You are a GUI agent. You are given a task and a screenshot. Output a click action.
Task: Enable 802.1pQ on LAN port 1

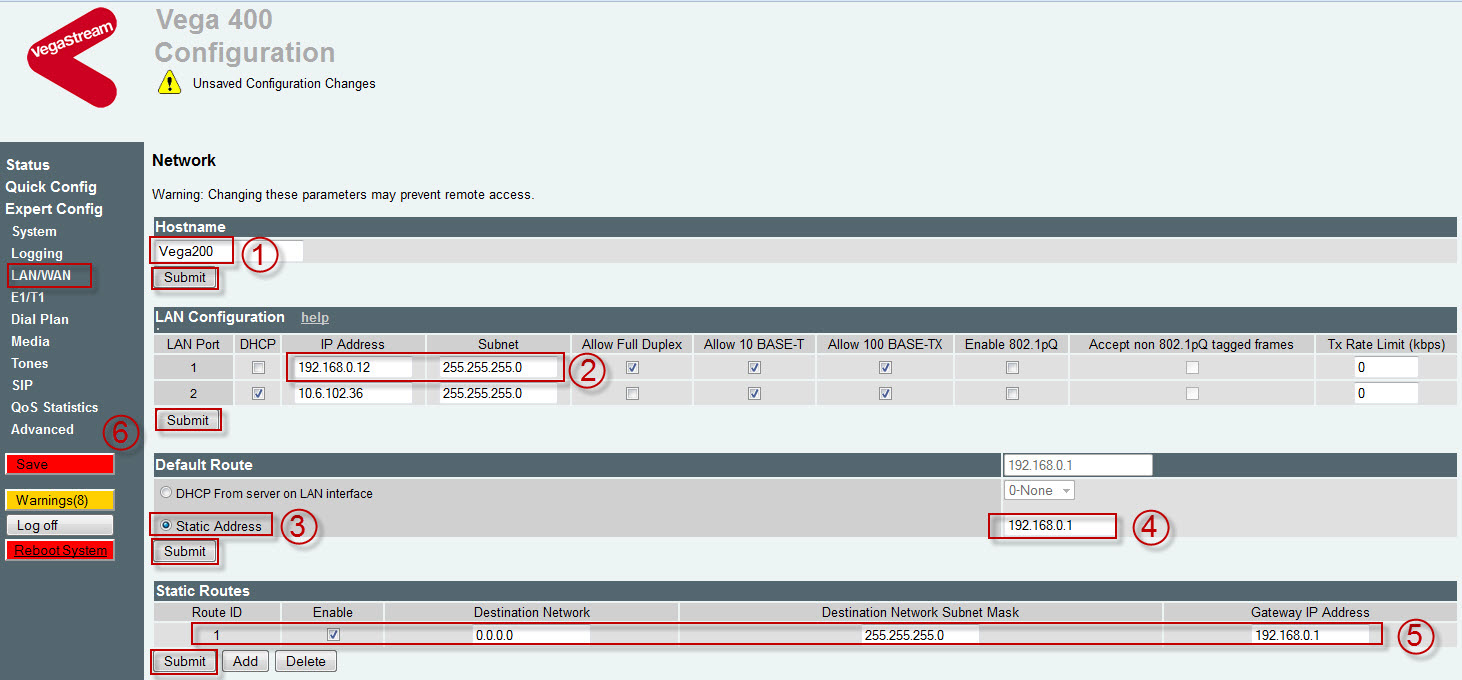pyautogui.click(x=1012, y=368)
